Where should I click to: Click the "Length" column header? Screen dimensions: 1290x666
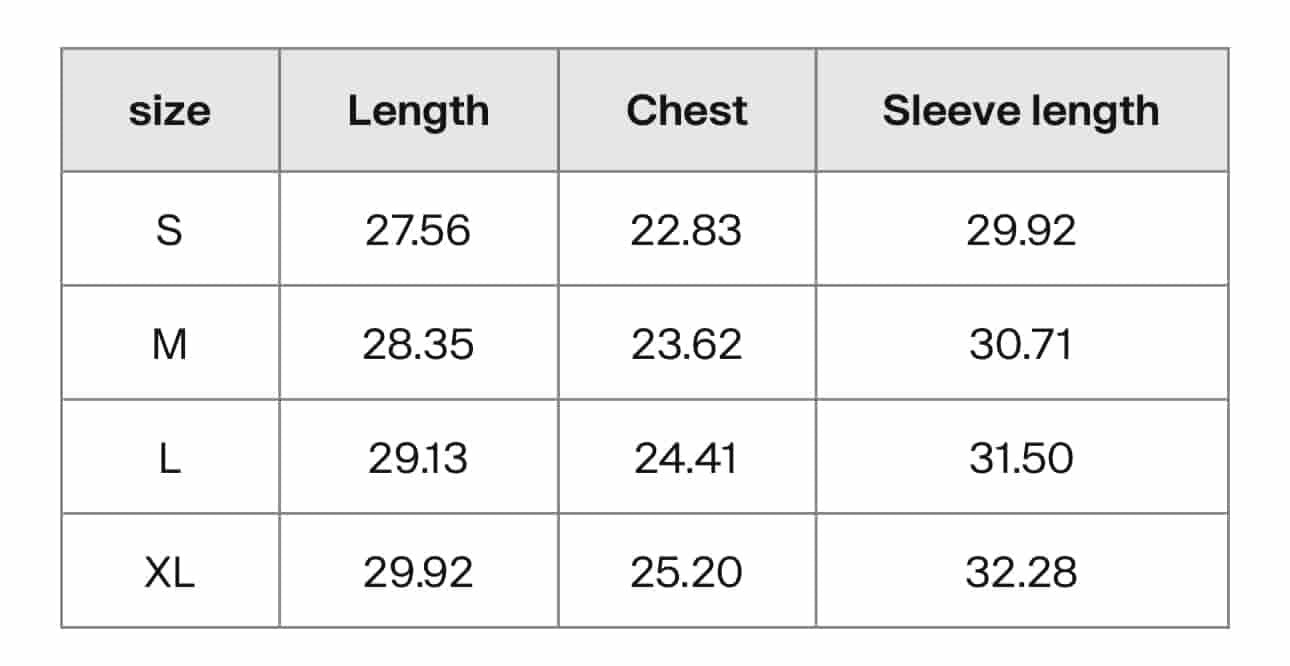(x=418, y=111)
